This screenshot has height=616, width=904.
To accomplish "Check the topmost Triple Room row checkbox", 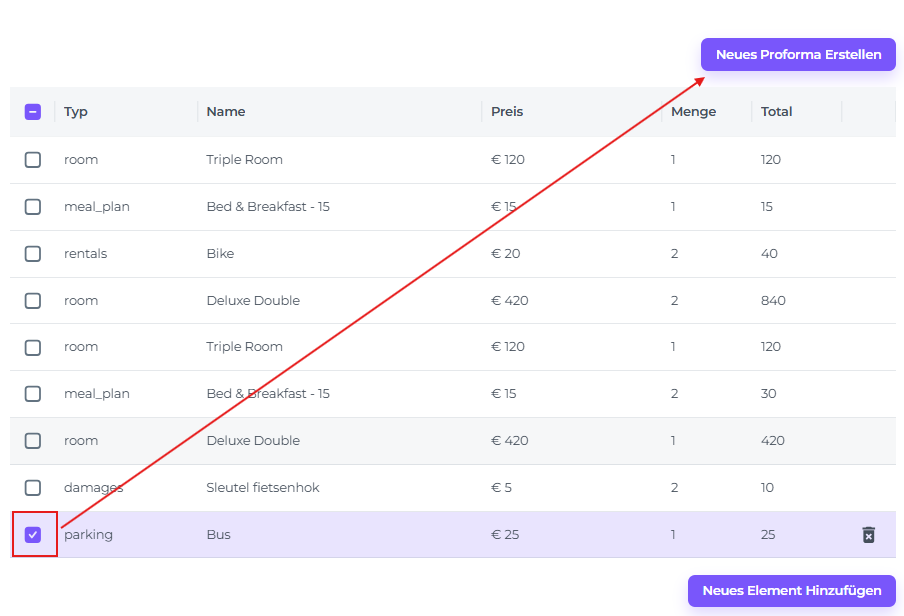I will 33,160.
